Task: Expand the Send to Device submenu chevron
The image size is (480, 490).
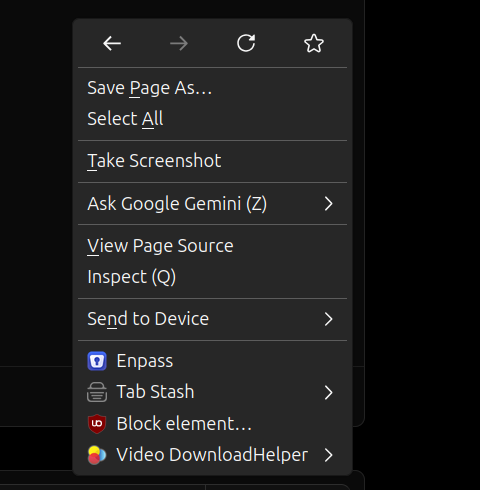Action: 329,319
